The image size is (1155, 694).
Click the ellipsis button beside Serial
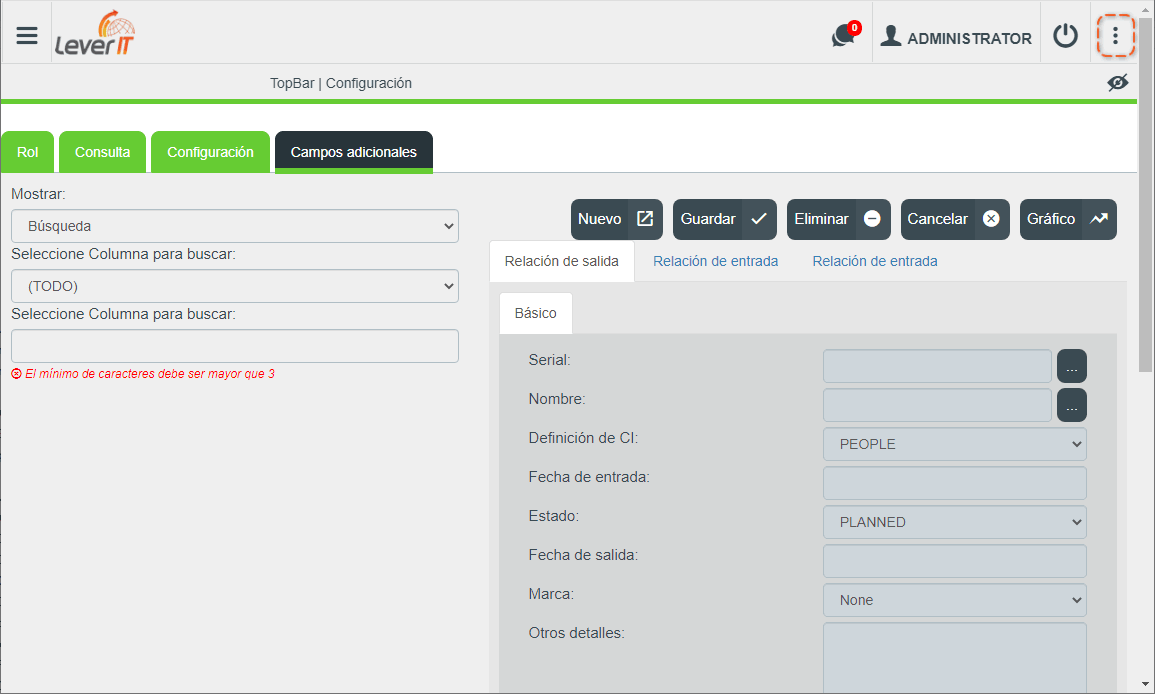click(1072, 366)
